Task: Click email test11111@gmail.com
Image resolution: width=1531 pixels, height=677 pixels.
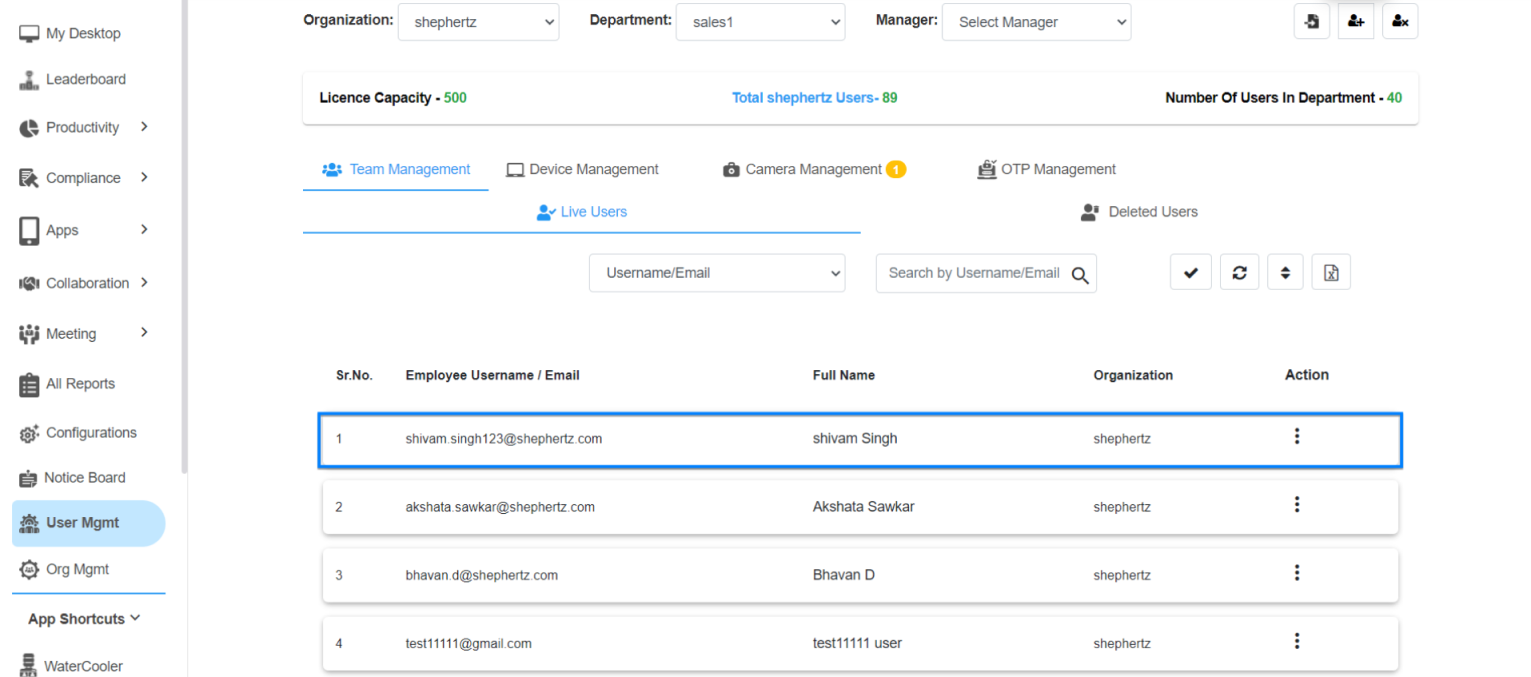Action: pos(469,644)
